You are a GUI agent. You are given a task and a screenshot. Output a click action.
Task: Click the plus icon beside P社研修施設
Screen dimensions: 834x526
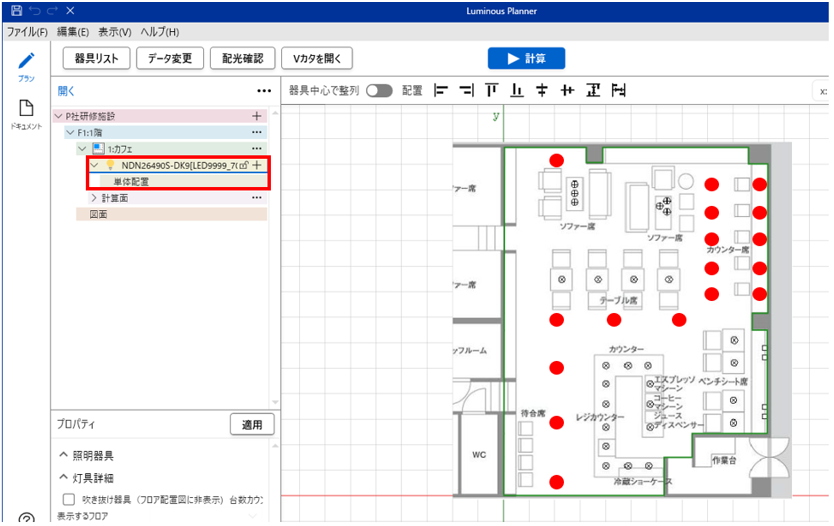(x=257, y=116)
